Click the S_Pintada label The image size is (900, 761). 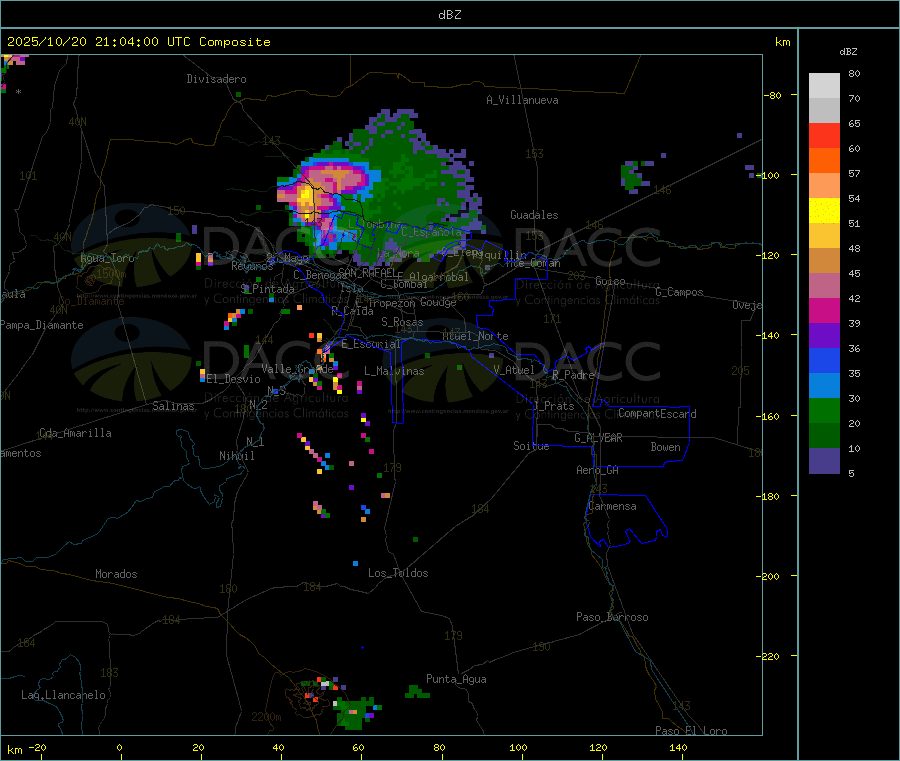[267, 289]
